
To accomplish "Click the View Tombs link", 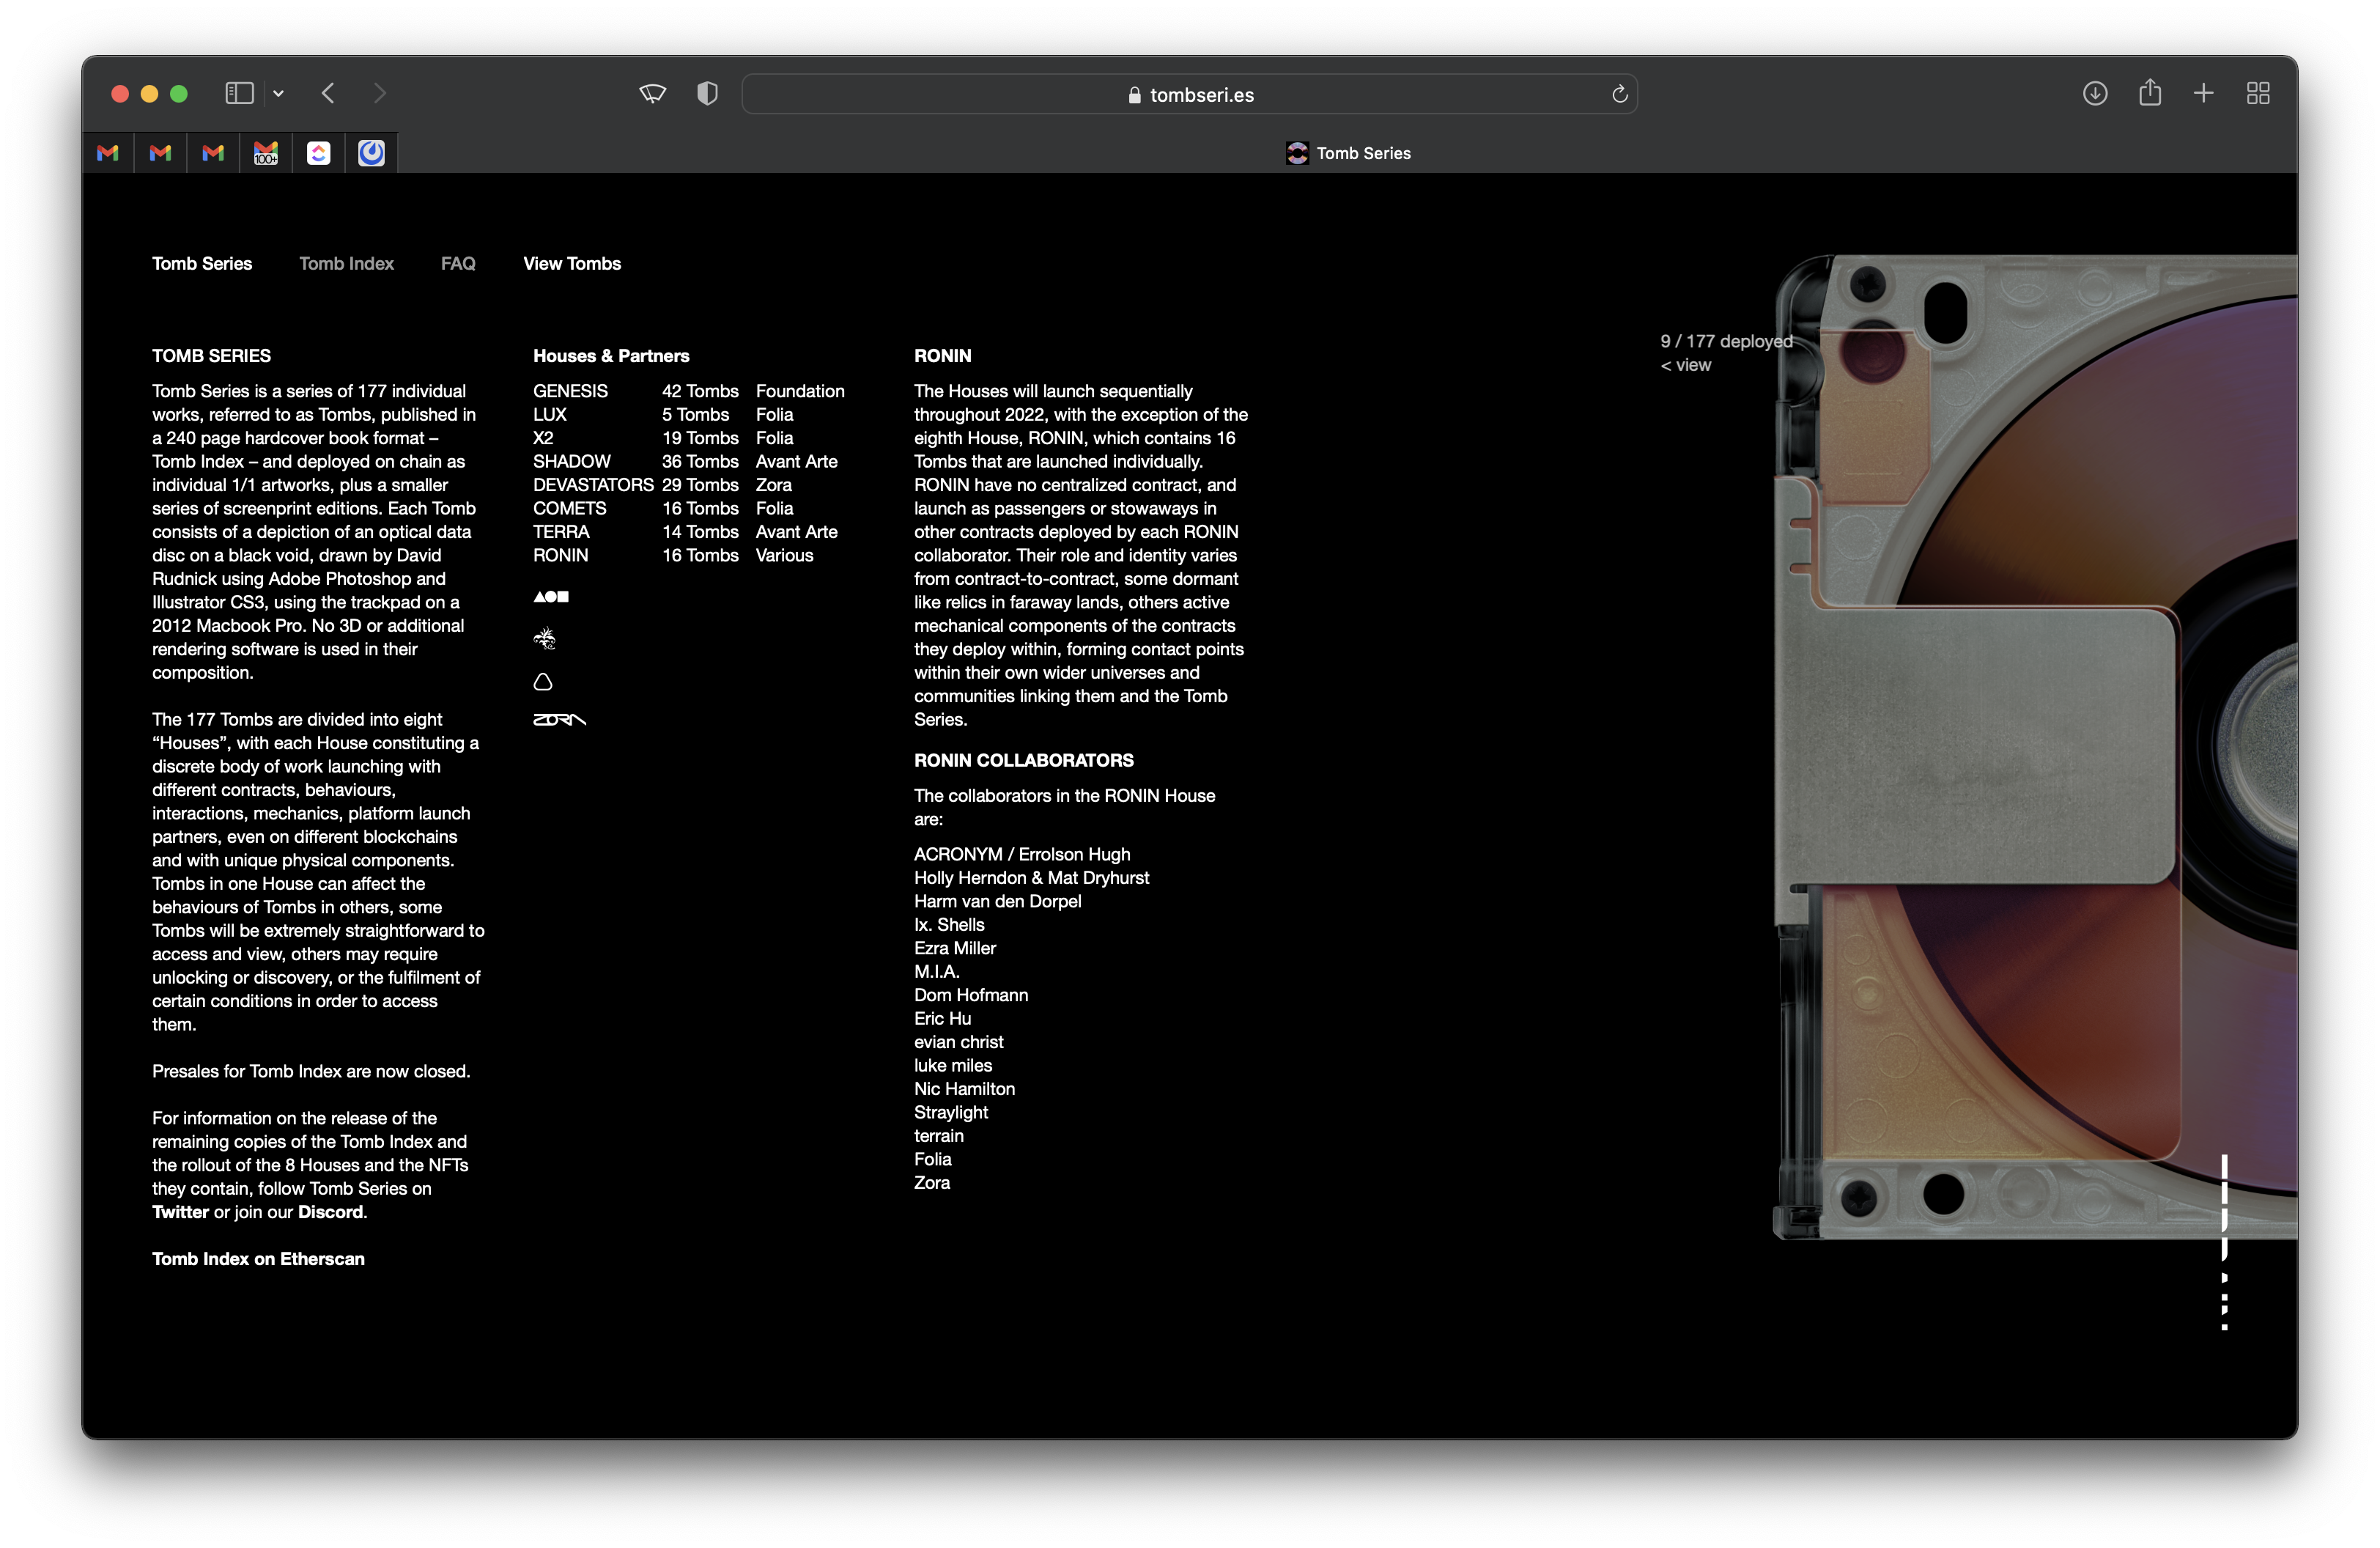I will (x=572, y=263).
